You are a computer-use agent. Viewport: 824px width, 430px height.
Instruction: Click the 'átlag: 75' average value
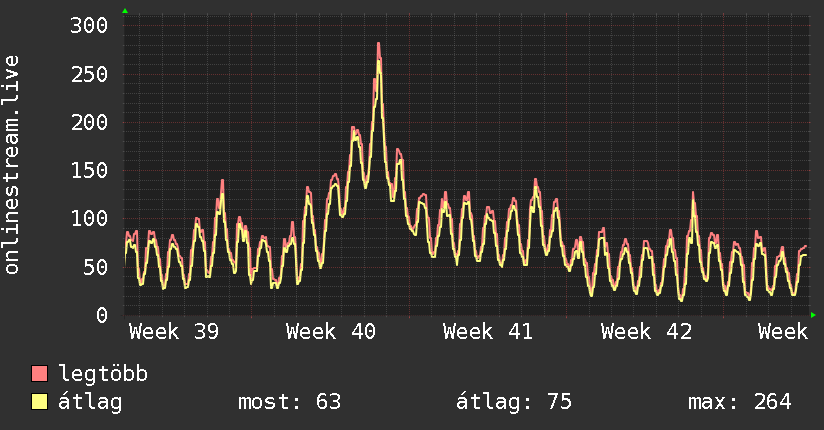click(513, 402)
